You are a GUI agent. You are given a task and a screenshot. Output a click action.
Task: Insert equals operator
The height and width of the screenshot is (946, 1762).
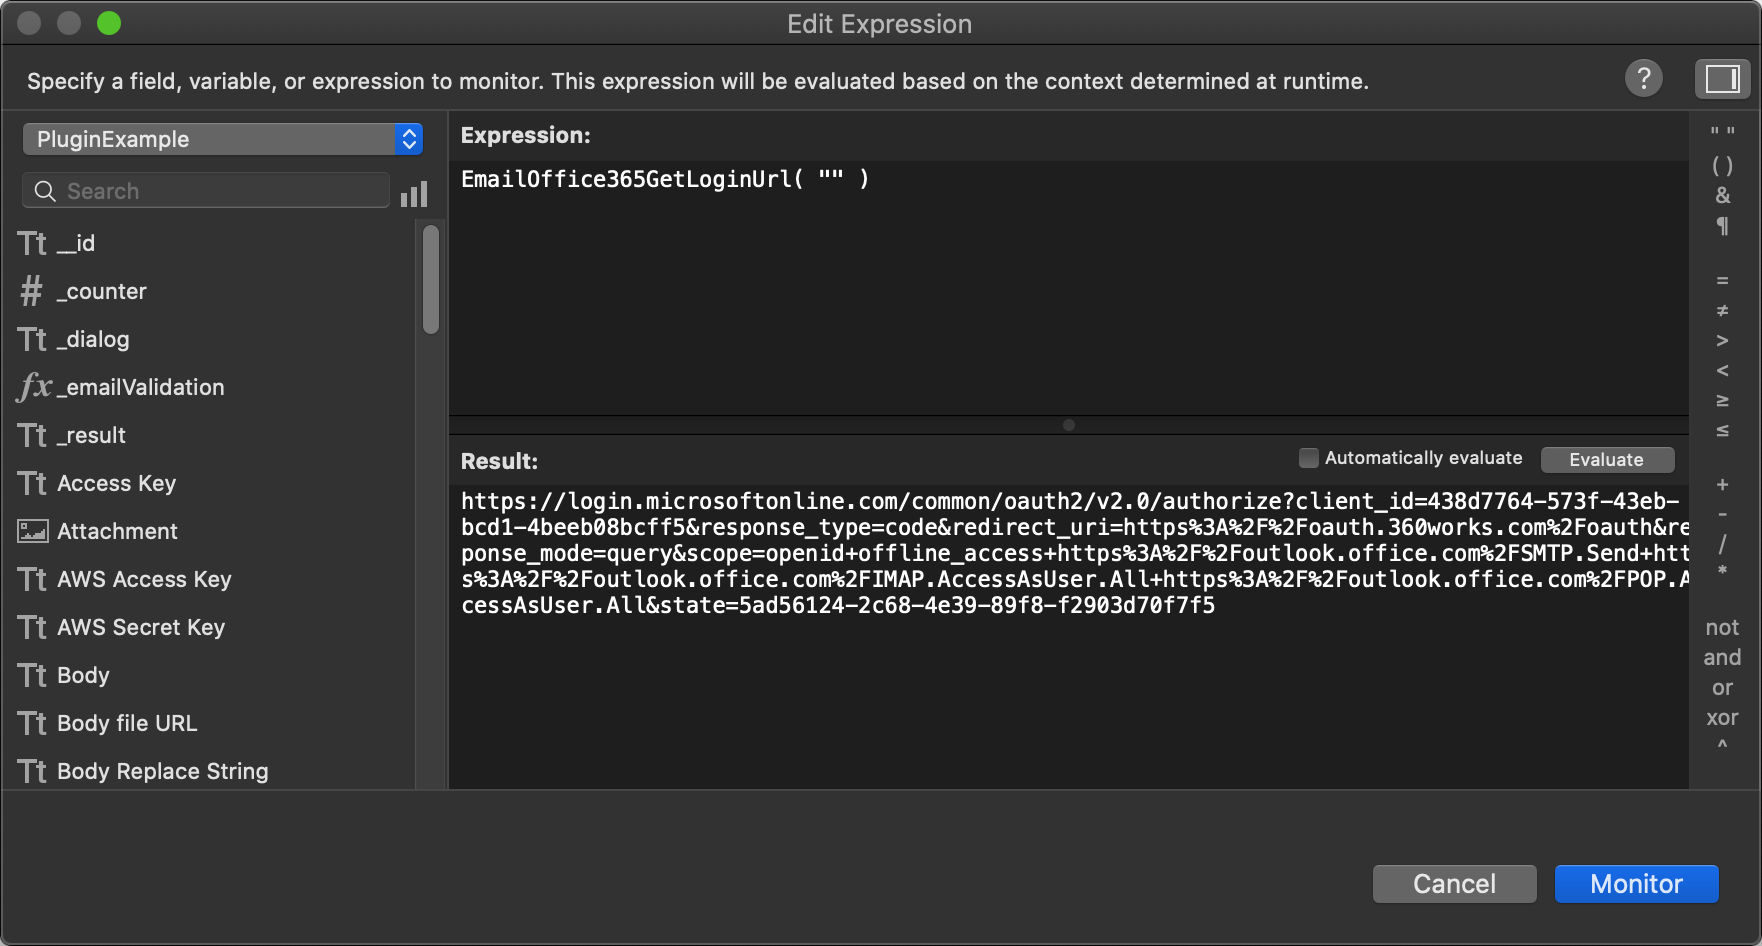pyautogui.click(x=1722, y=281)
